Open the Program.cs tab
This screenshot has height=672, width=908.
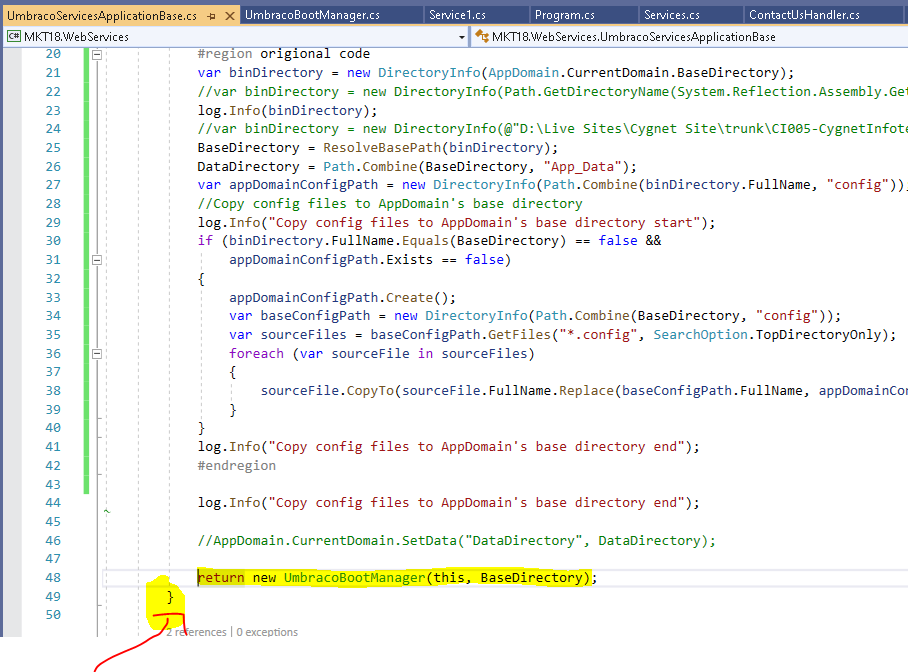point(563,16)
